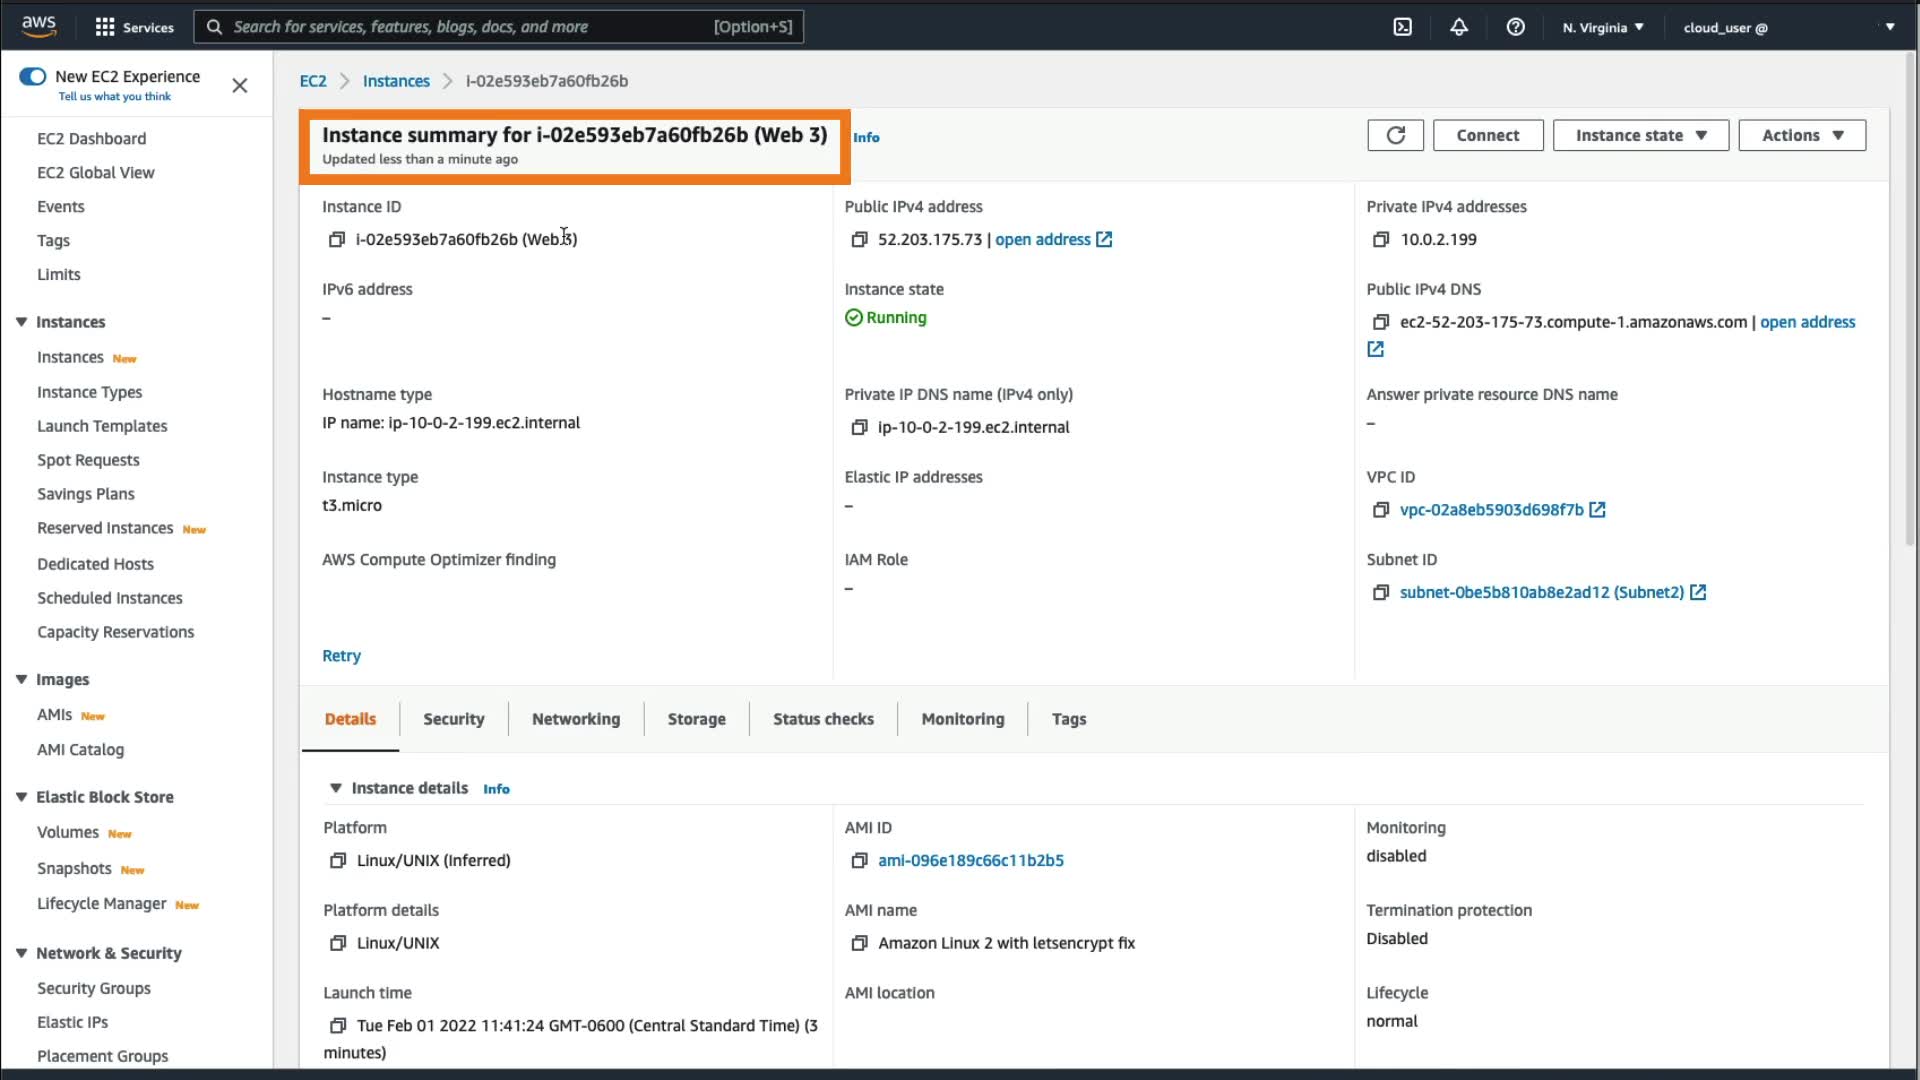Collapse the Elastic Block Store sidebar group
Screen dimensions: 1920x1080
(21, 797)
